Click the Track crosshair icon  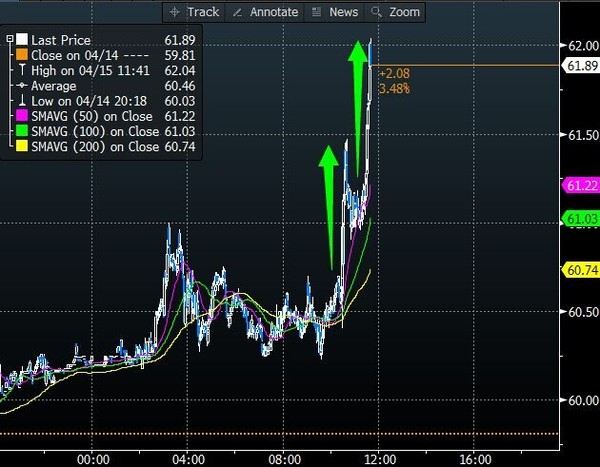point(175,12)
